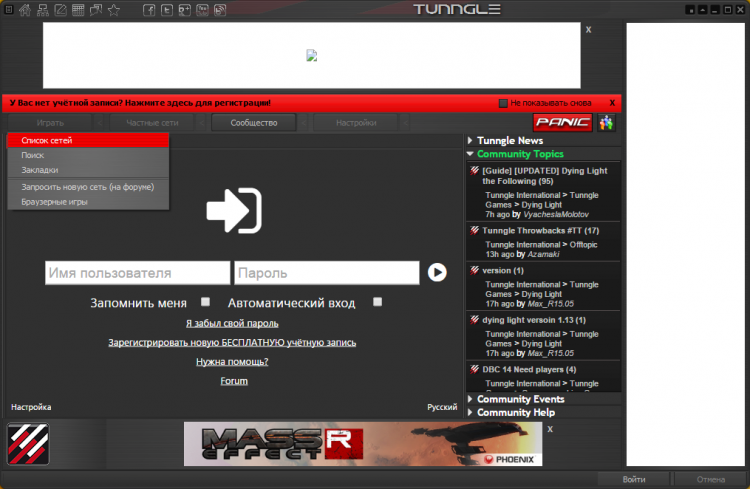Dismiss the red registration bar with X

point(612,103)
